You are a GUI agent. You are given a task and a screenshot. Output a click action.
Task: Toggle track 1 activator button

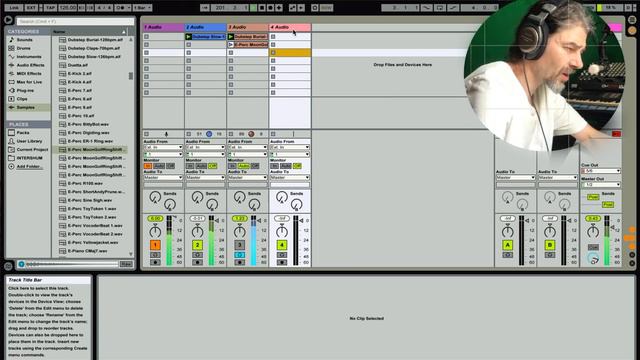click(155, 245)
